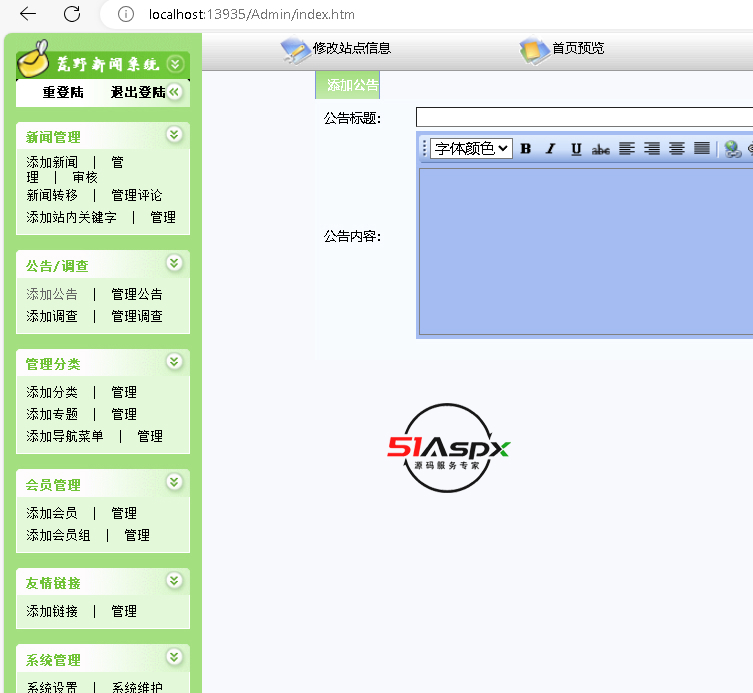Click the 重登陆 link
This screenshot has height=693, width=753.
point(63,92)
